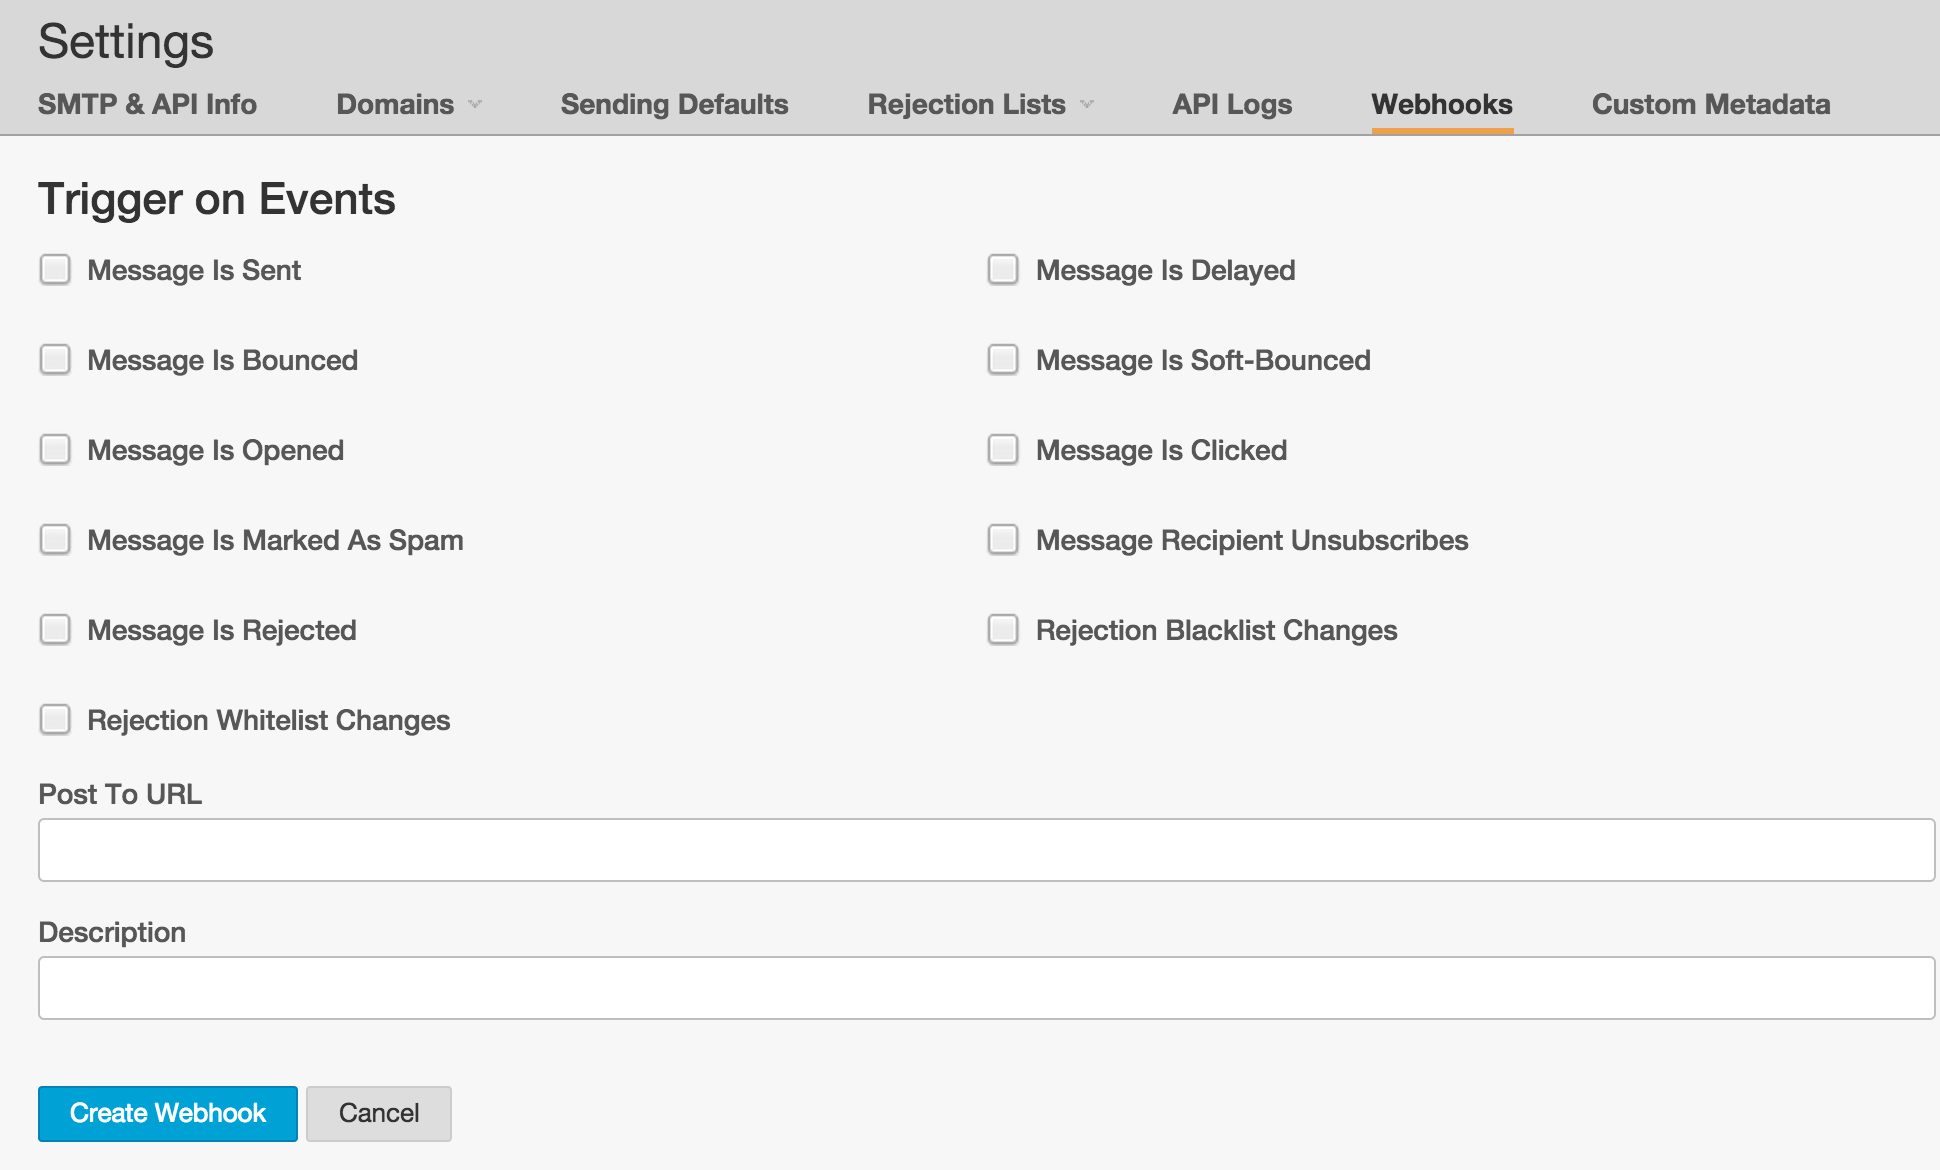Viewport: 1940px width, 1170px height.
Task: Check the Message Is Rejected box
Action: point(55,630)
